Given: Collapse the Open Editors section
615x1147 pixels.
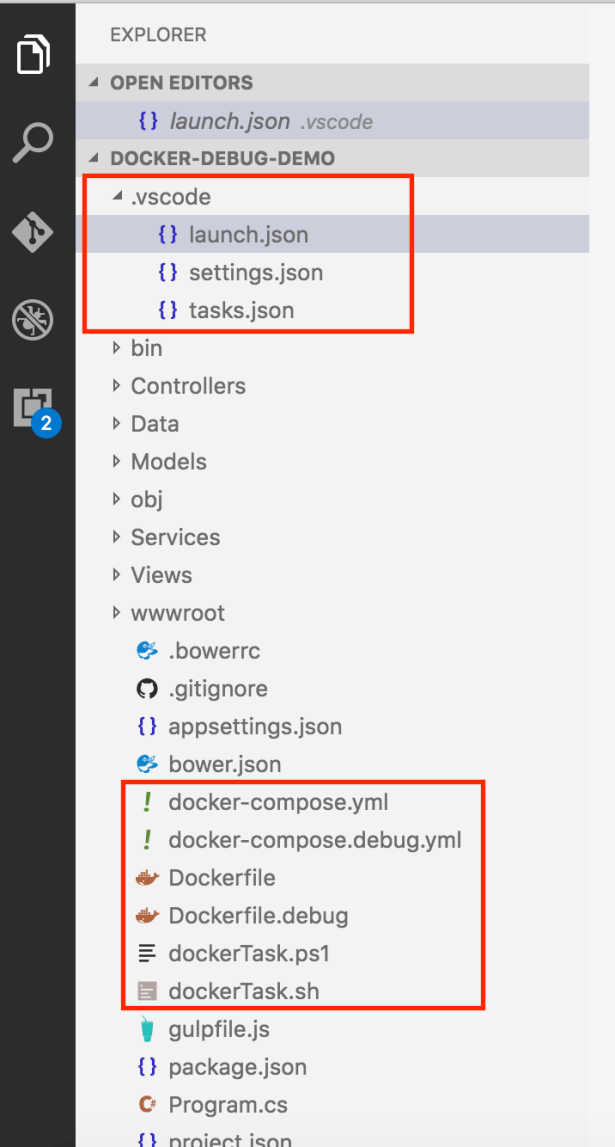Looking at the screenshot, I should pyautogui.click(x=96, y=83).
